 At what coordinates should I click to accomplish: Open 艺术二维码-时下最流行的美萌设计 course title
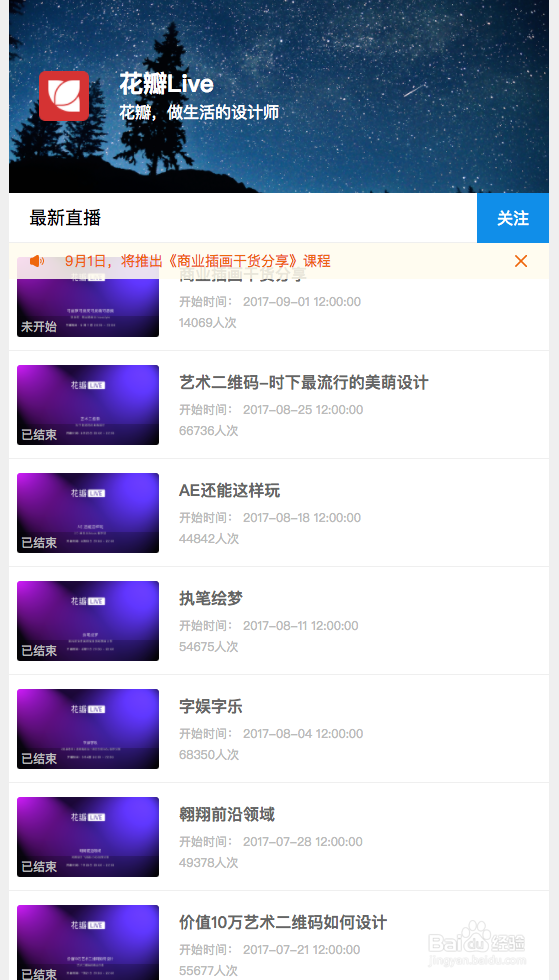(x=304, y=382)
